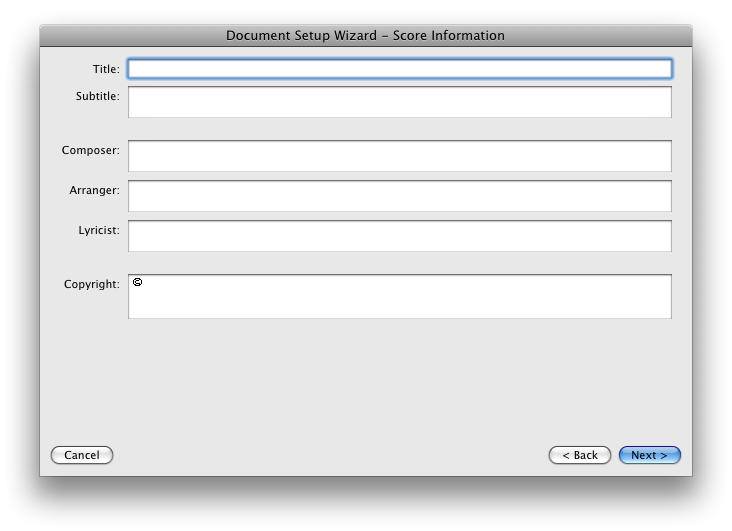Image resolution: width=732 pixels, height=531 pixels.
Task: Click the Title: label
Action: coord(106,69)
